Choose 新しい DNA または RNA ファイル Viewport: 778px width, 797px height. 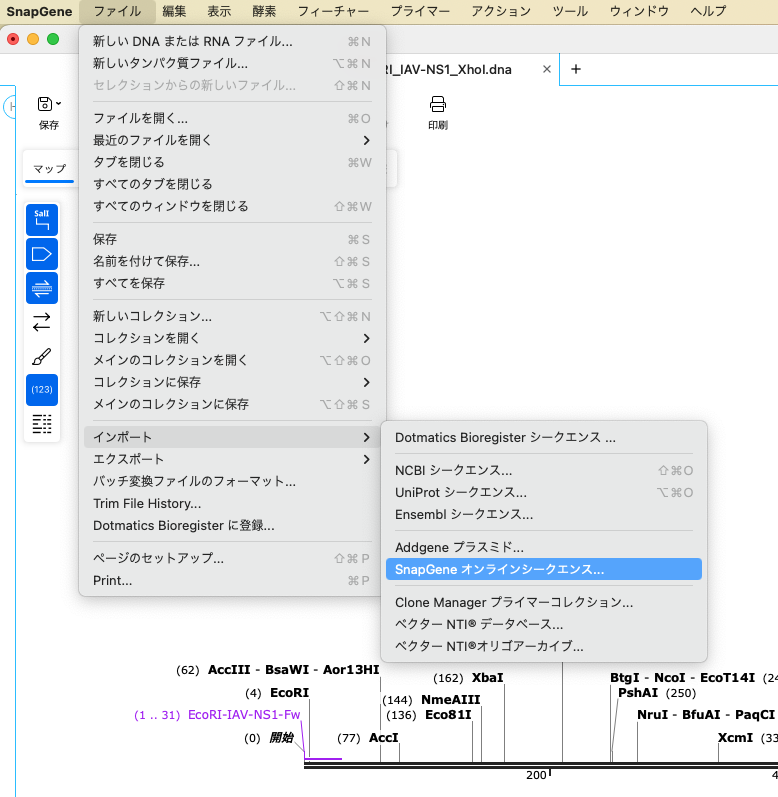pos(232,42)
